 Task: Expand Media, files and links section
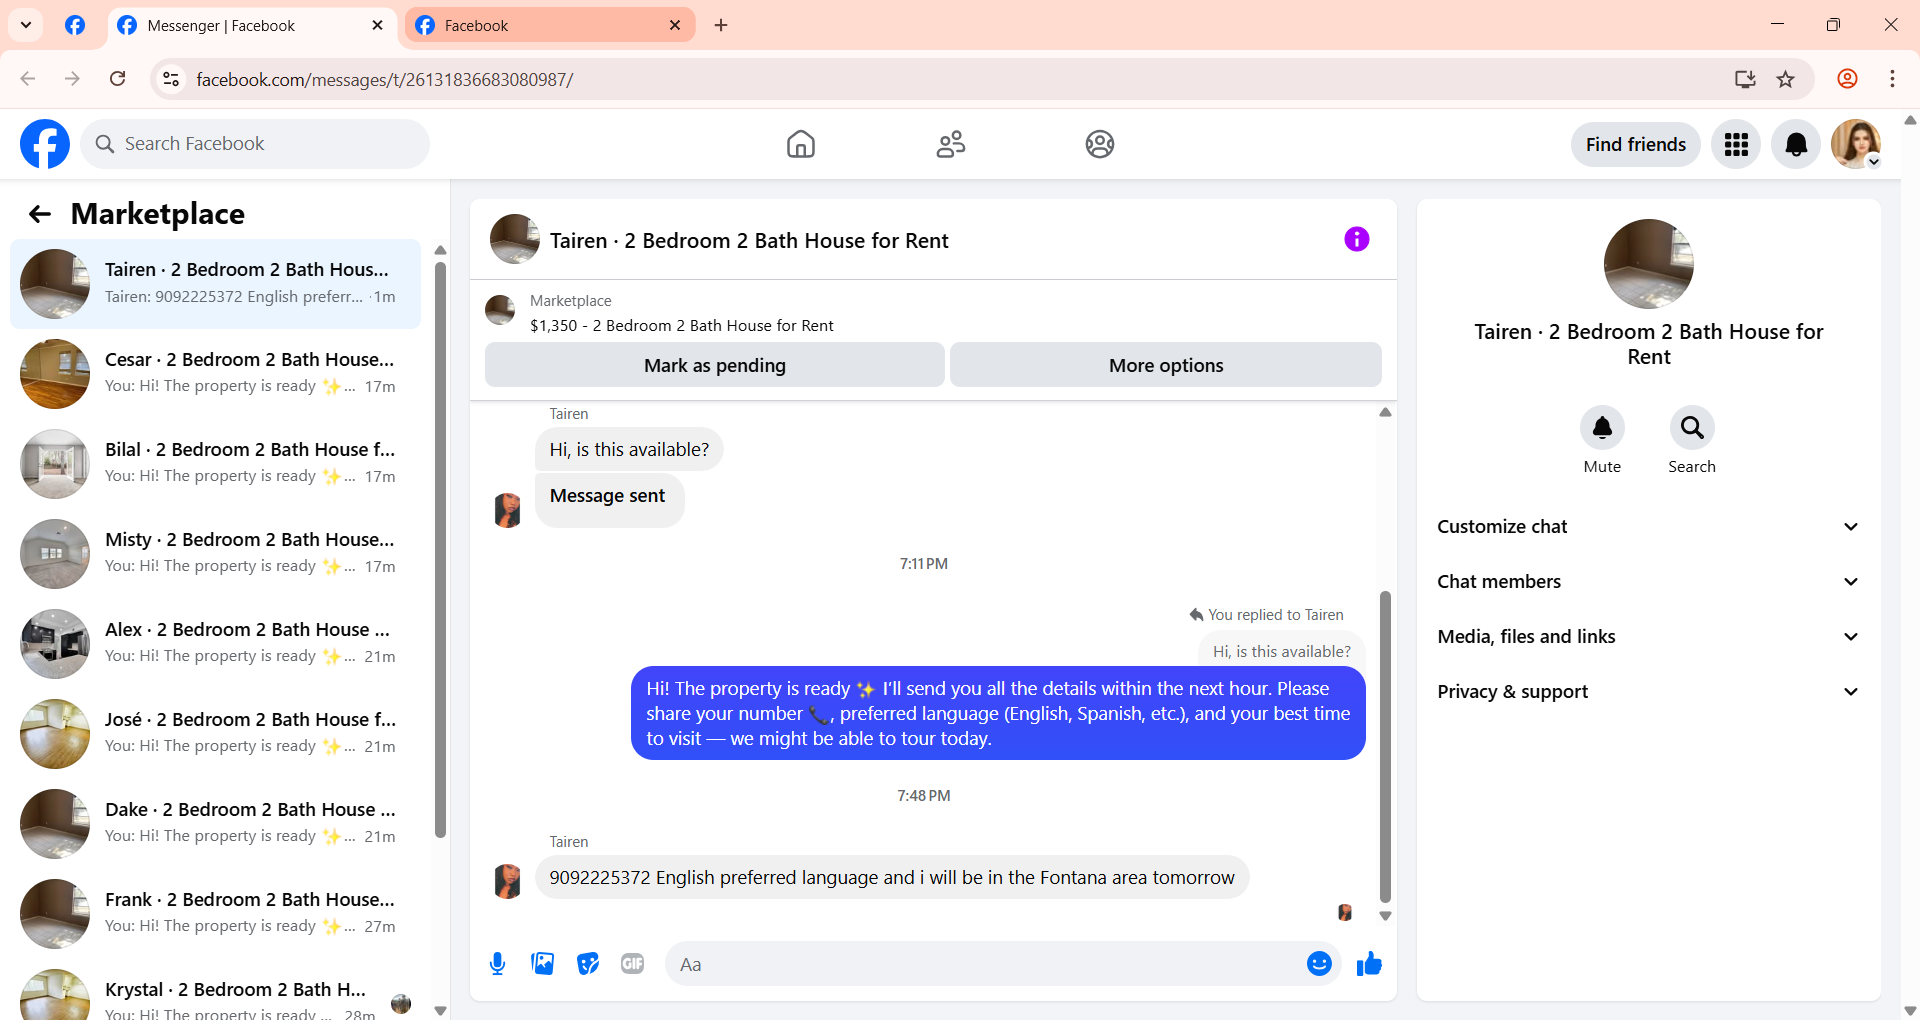[1648, 637]
